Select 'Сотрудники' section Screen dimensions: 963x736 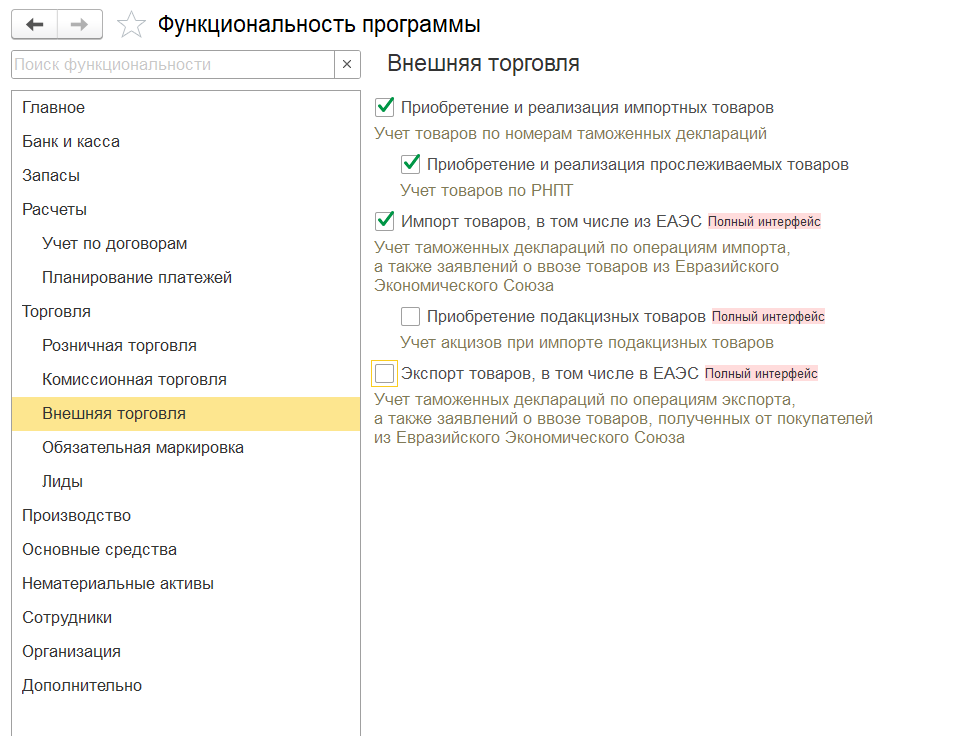coord(185,617)
